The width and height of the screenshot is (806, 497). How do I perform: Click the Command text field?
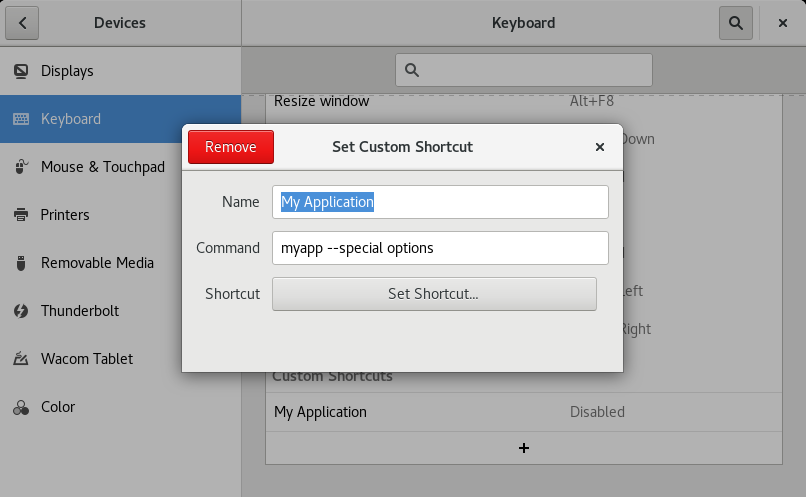point(440,248)
